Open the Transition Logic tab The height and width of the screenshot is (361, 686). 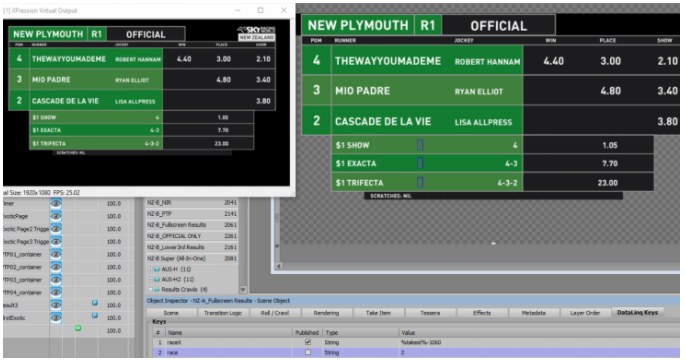pos(223,313)
